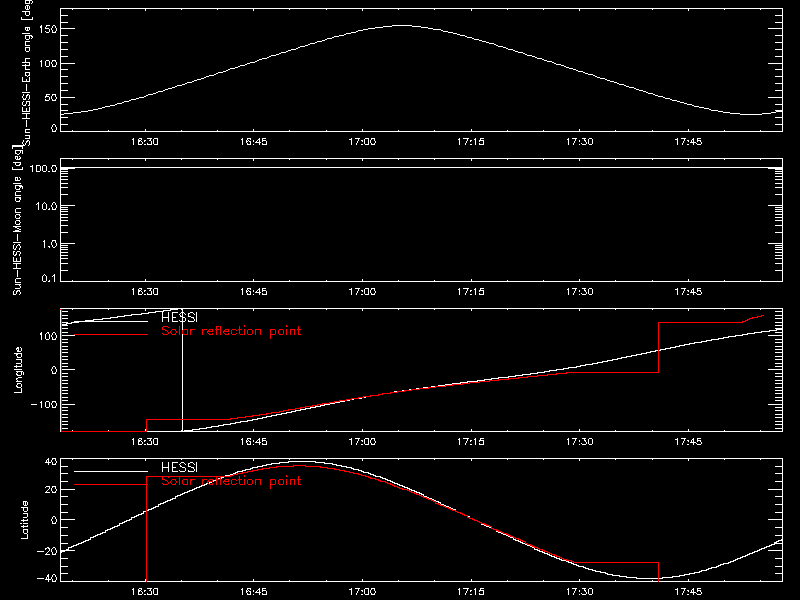Click the -40 tick on Latitude axis

click(x=47, y=579)
